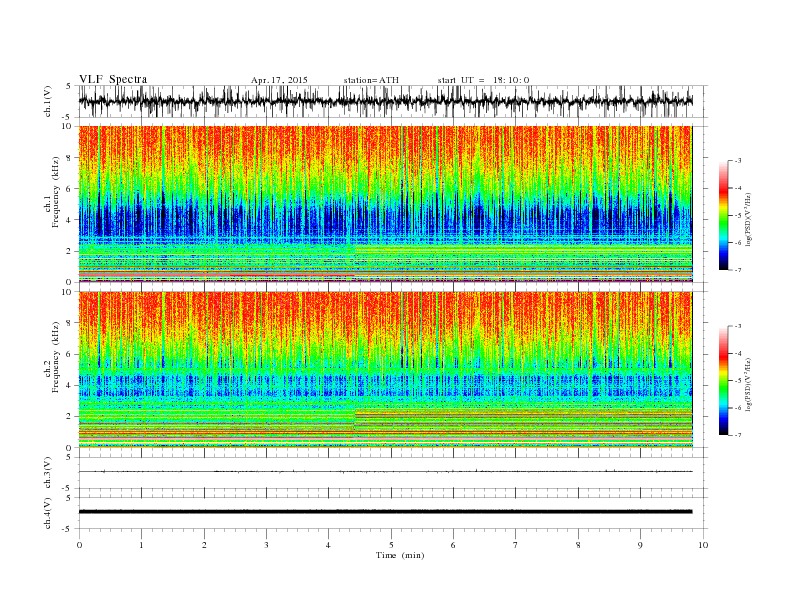Click the time axis tick label "1"
The height and width of the screenshot is (612, 792).
click(x=141, y=545)
